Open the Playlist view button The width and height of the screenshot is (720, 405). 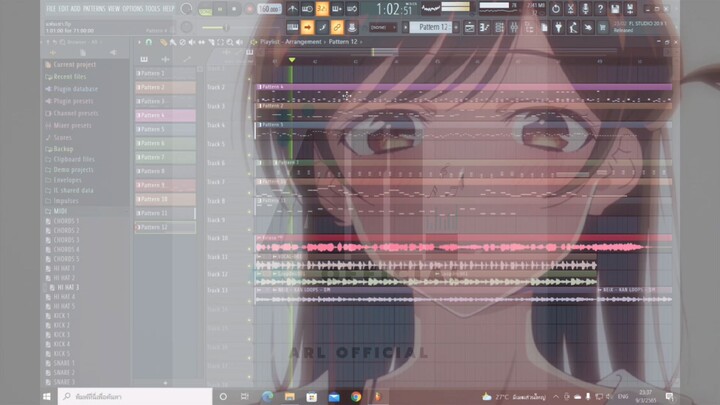pos(469,28)
